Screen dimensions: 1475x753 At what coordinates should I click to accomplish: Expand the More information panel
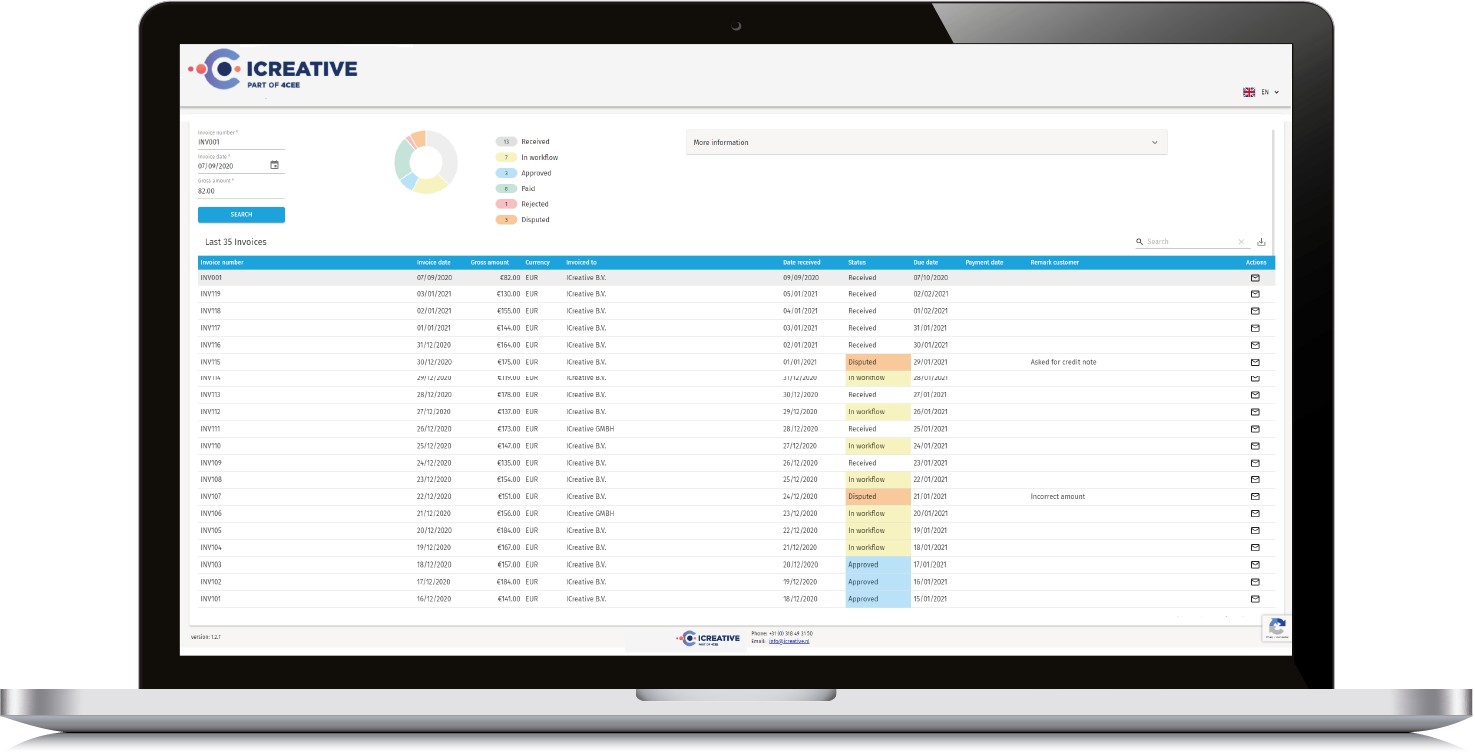[926, 142]
